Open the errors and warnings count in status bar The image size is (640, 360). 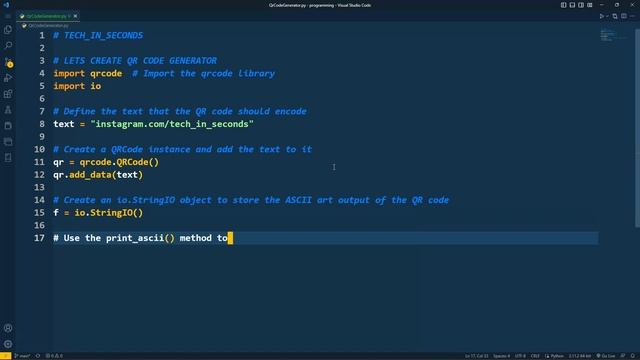[x=54, y=356]
